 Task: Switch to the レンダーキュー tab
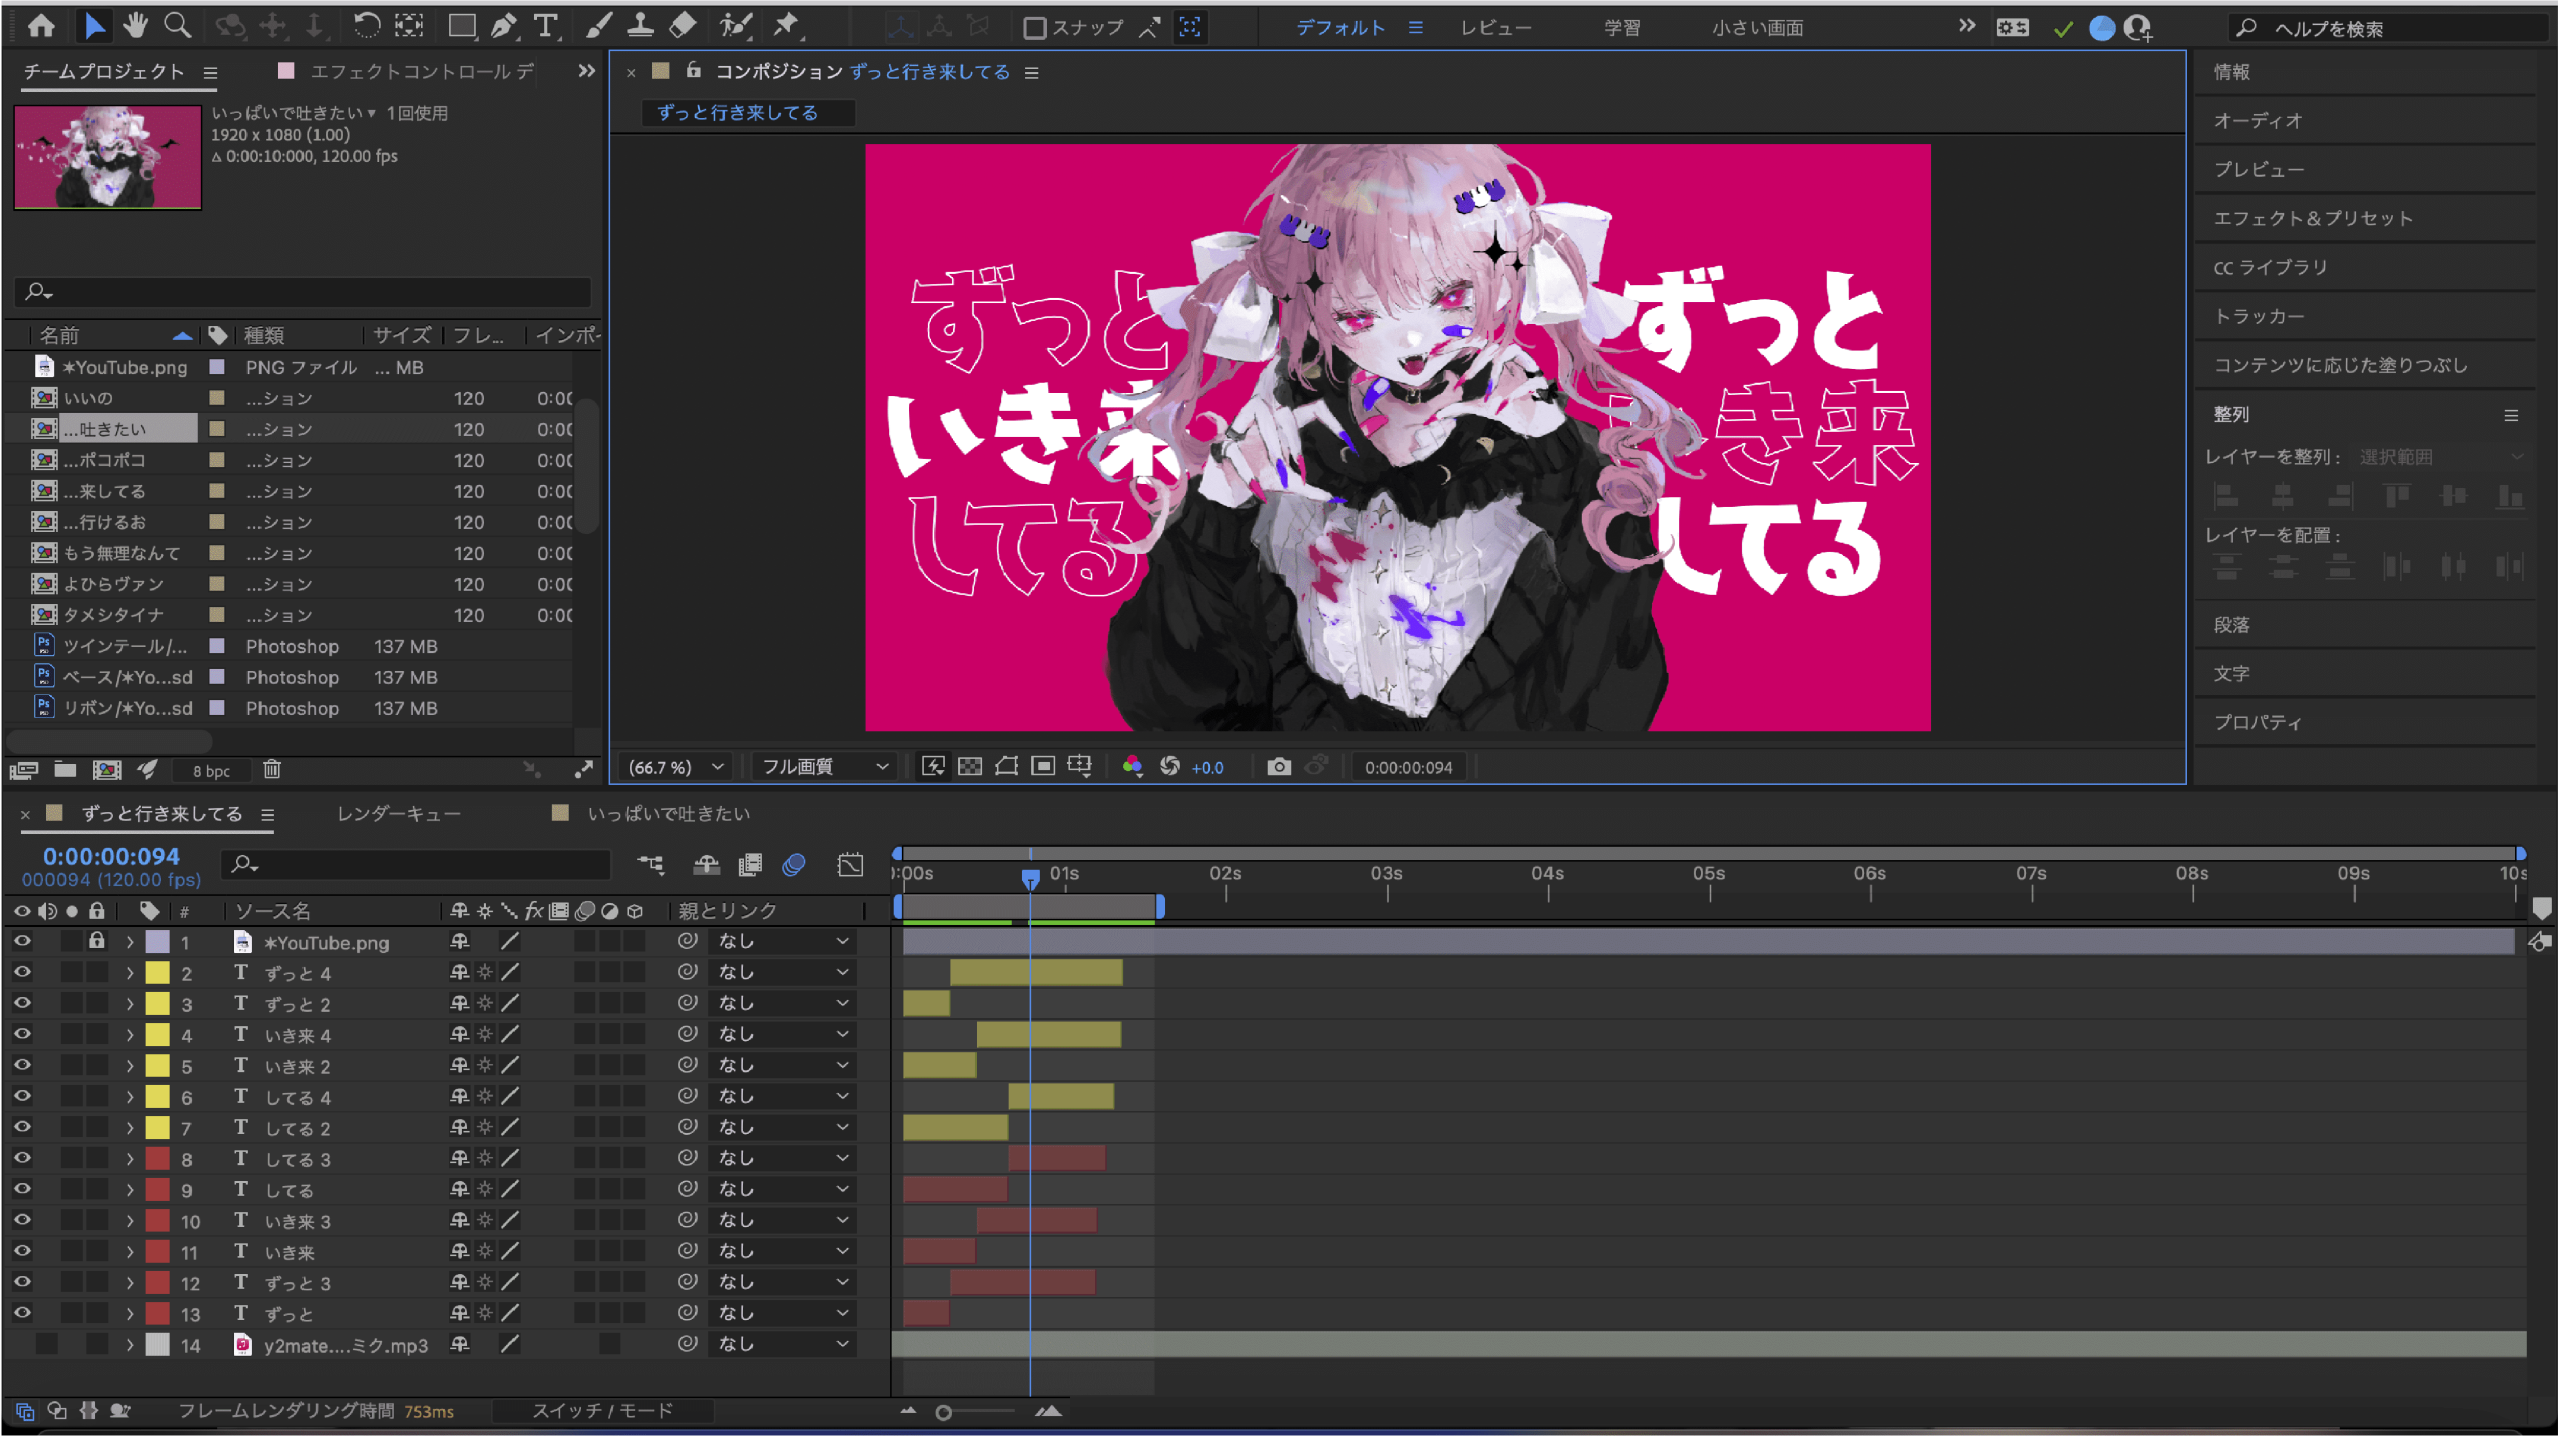[x=398, y=814]
